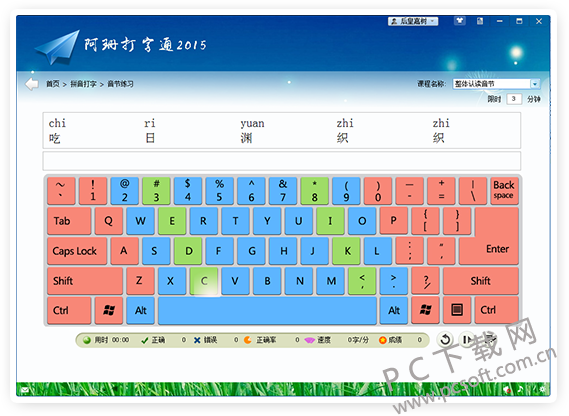The image size is (569, 416).
Task: Toggle the music note icon
Action: pyautogui.click(x=520, y=389)
